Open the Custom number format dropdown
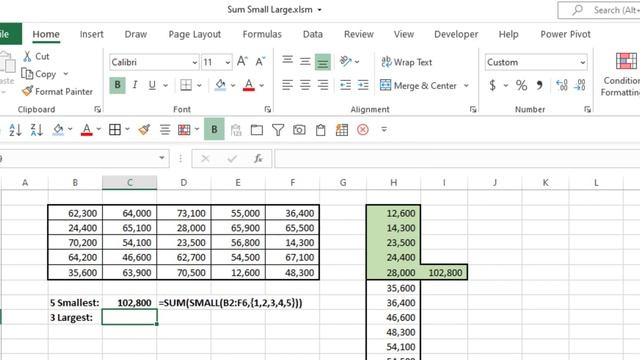The width and height of the screenshot is (640, 360). pos(582,62)
